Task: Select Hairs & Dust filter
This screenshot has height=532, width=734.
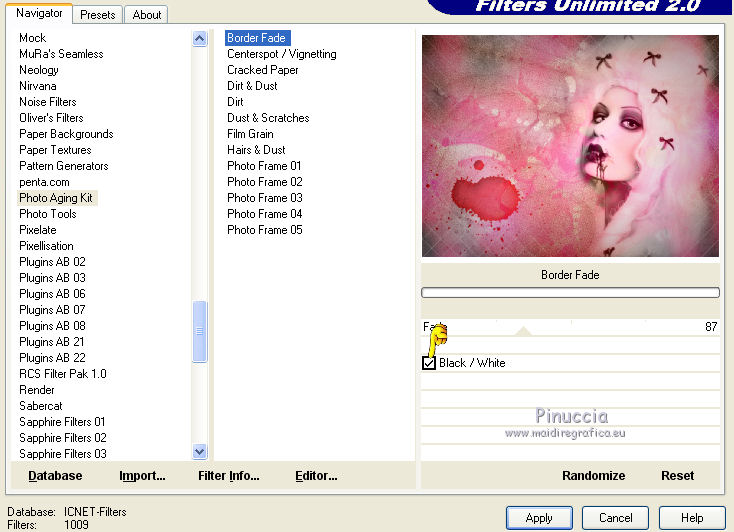Action: [256, 150]
